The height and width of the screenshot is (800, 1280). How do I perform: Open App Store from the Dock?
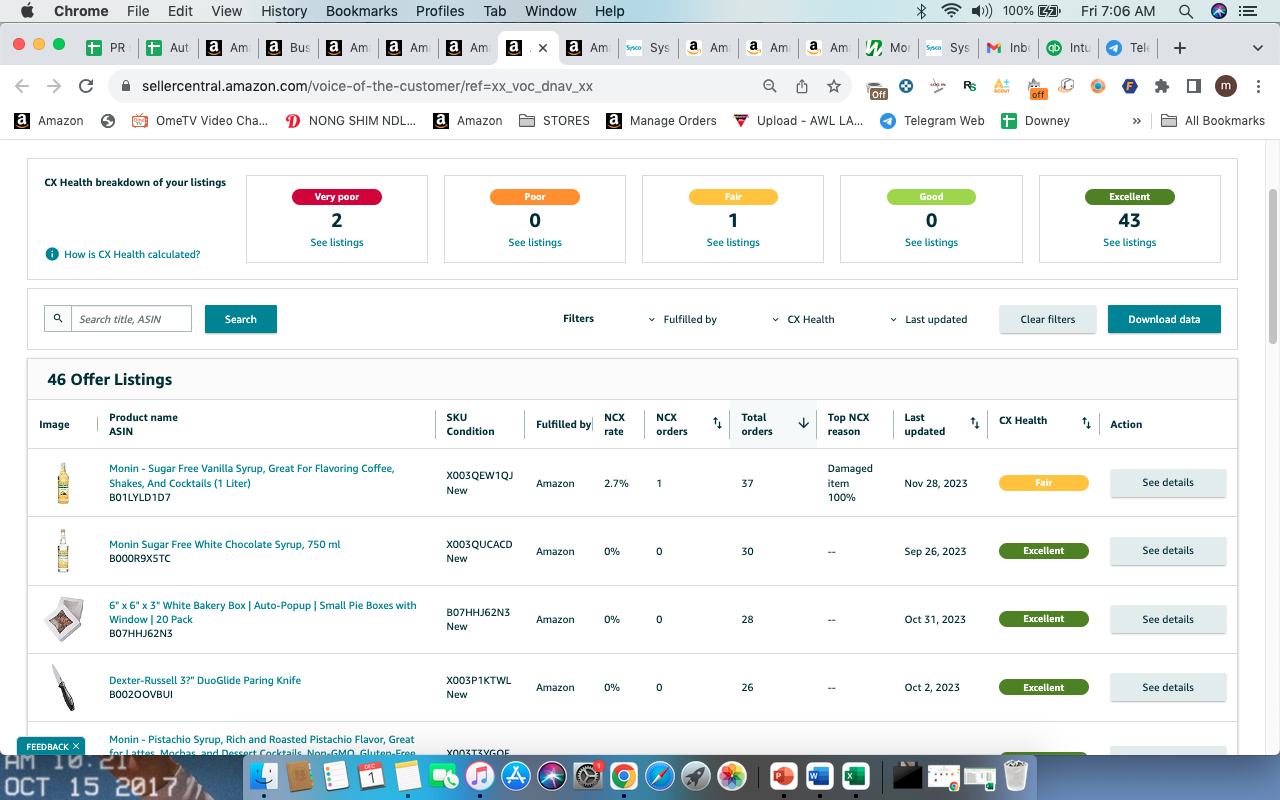coord(516,775)
